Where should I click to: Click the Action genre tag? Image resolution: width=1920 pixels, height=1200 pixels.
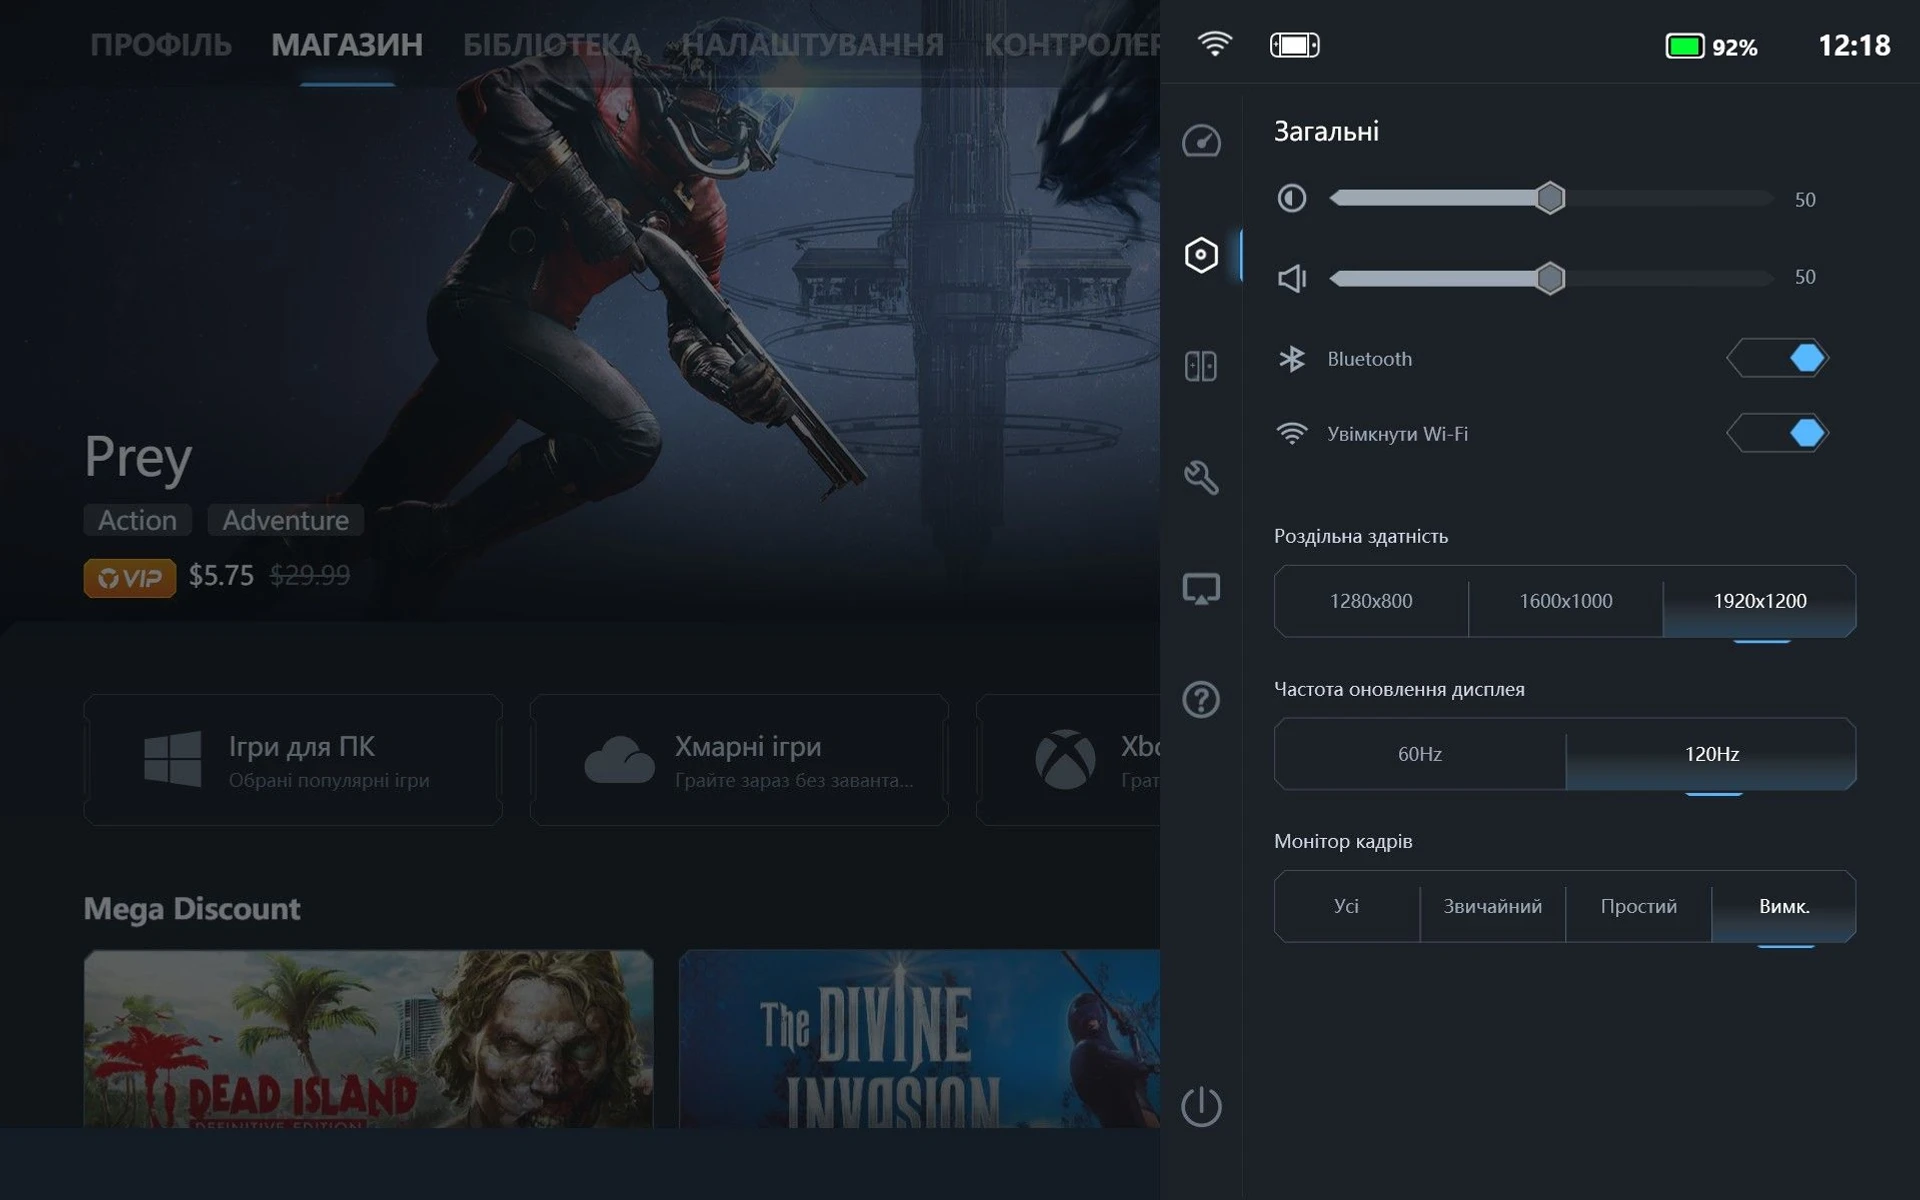137,520
